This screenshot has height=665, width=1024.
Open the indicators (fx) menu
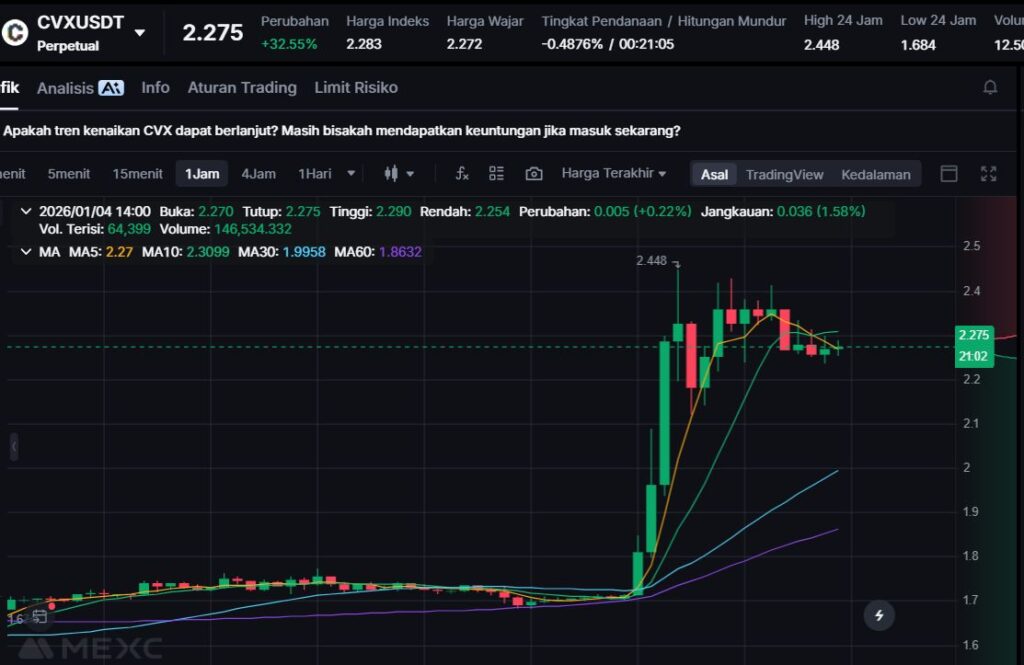point(462,174)
